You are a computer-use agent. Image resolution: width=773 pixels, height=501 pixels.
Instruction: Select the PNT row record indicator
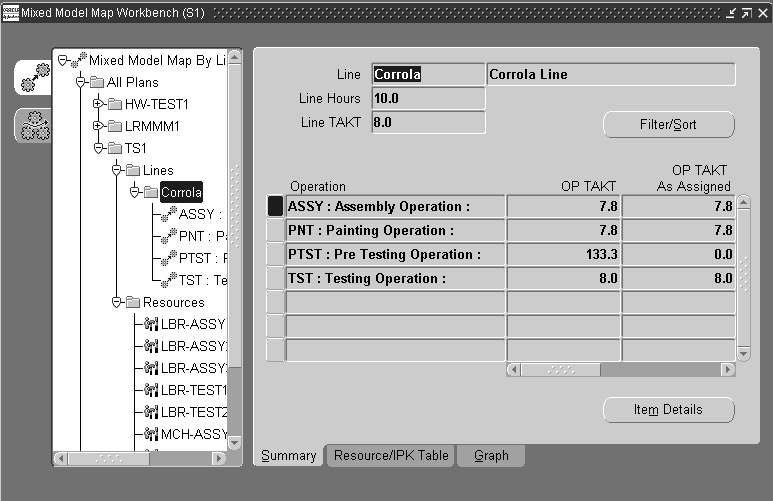click(275, 230)
